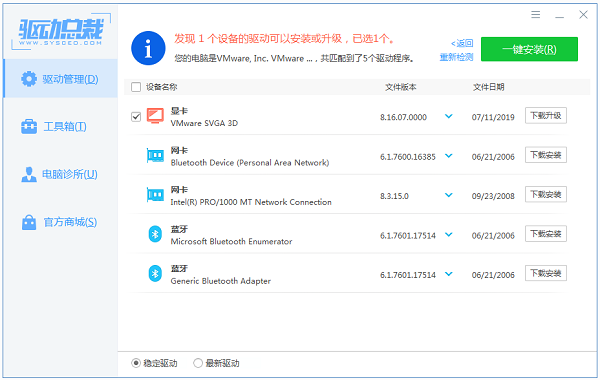This screenshot has width=600, height=380.
Task: Click the 驱动总裁 logo
Action: [61, 31]
